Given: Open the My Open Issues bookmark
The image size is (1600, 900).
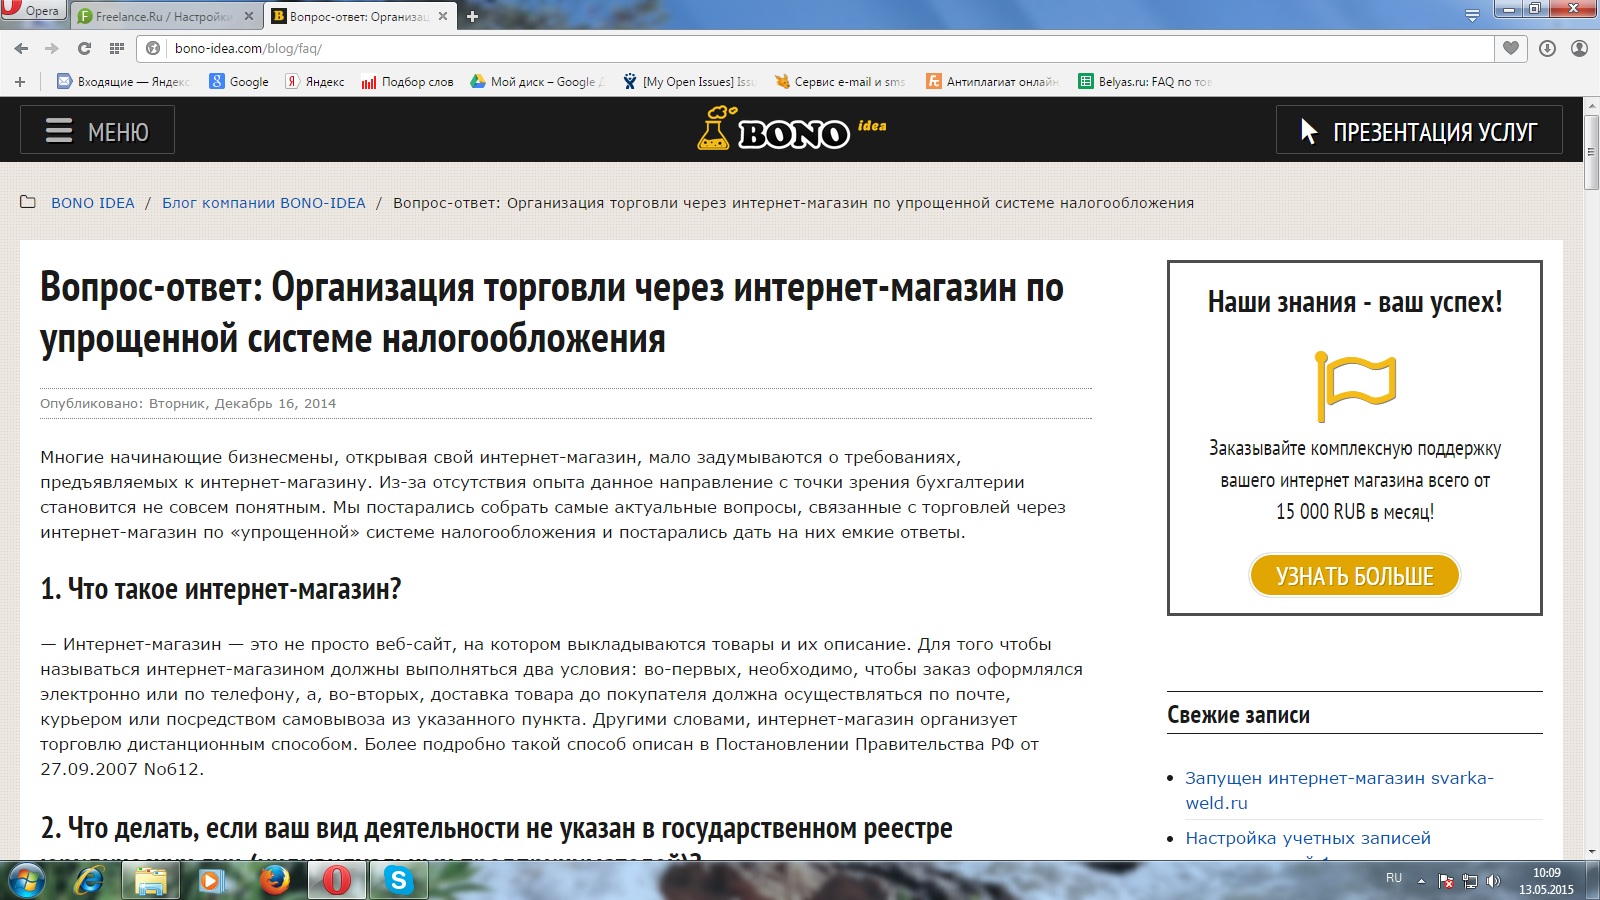Looking at the screenshot, I should tap(689, 82).
